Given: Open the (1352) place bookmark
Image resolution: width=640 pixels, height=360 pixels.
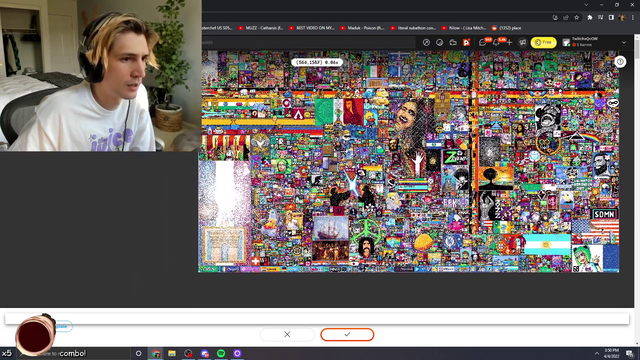Looking at the screenshot, I should (x=507, y=28).
